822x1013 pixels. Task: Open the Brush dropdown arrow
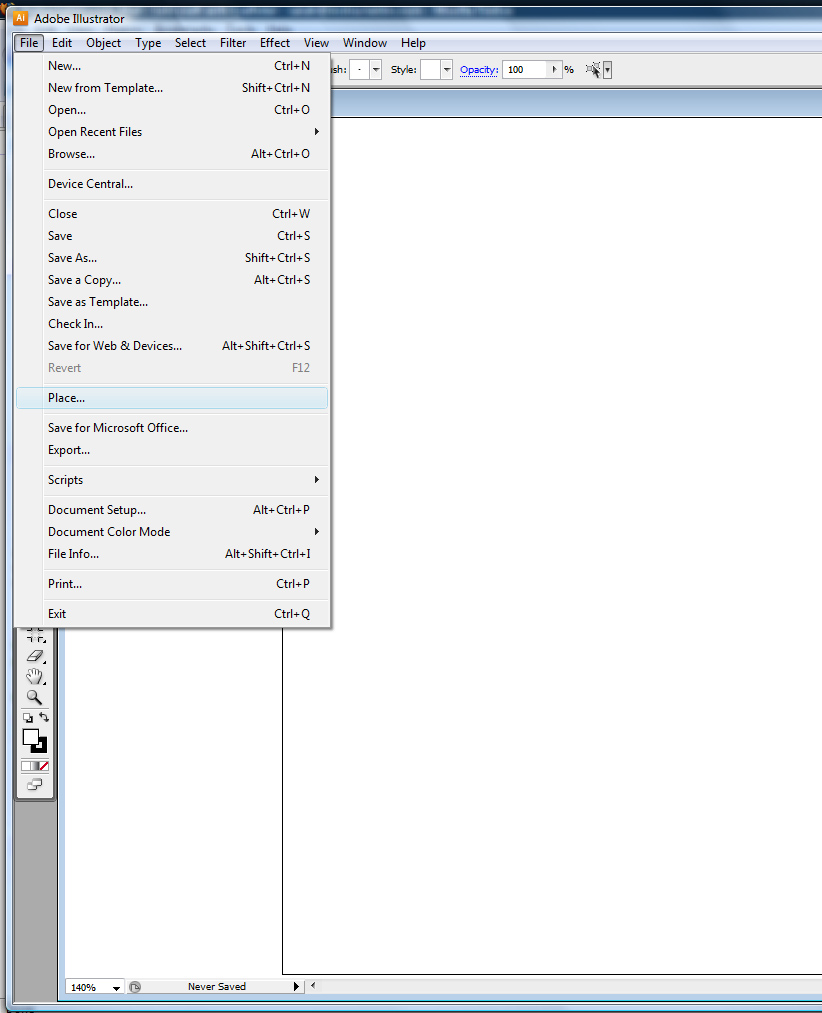pyautogui.click(x=375, y=70)
